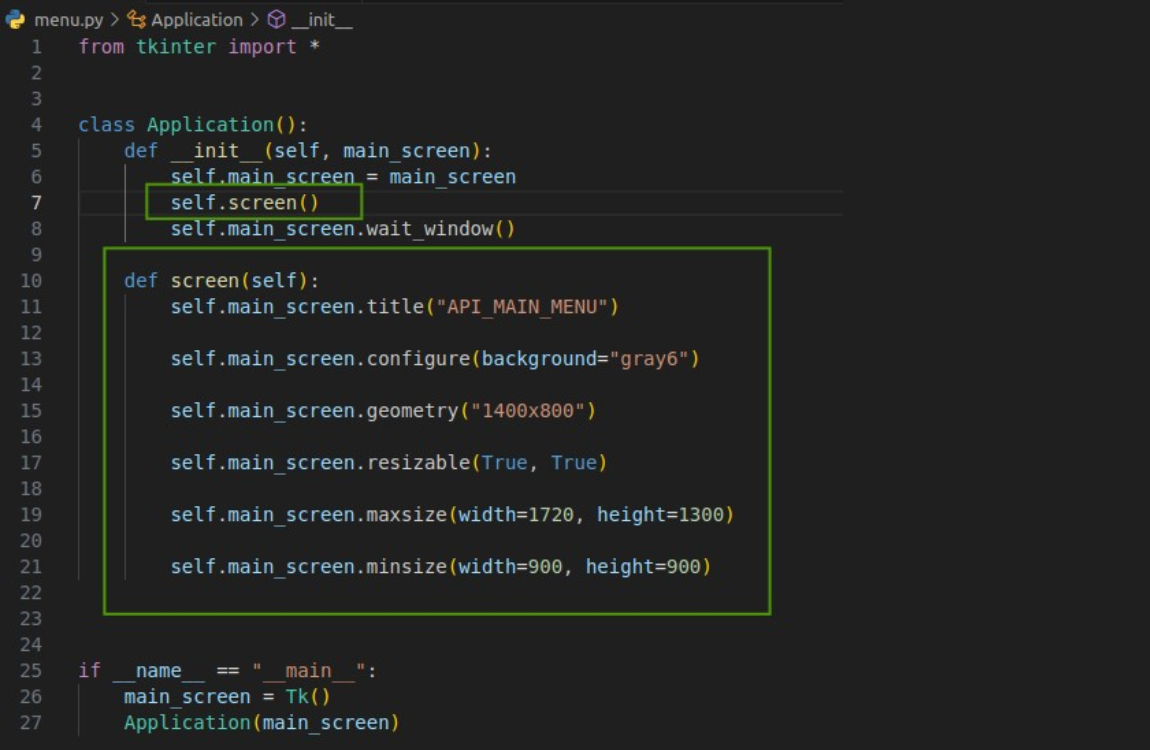The width and height of the screenshot is (1150, 750).
Task: Click the "API_MAIN_MENU" title string
Action: 521,307
